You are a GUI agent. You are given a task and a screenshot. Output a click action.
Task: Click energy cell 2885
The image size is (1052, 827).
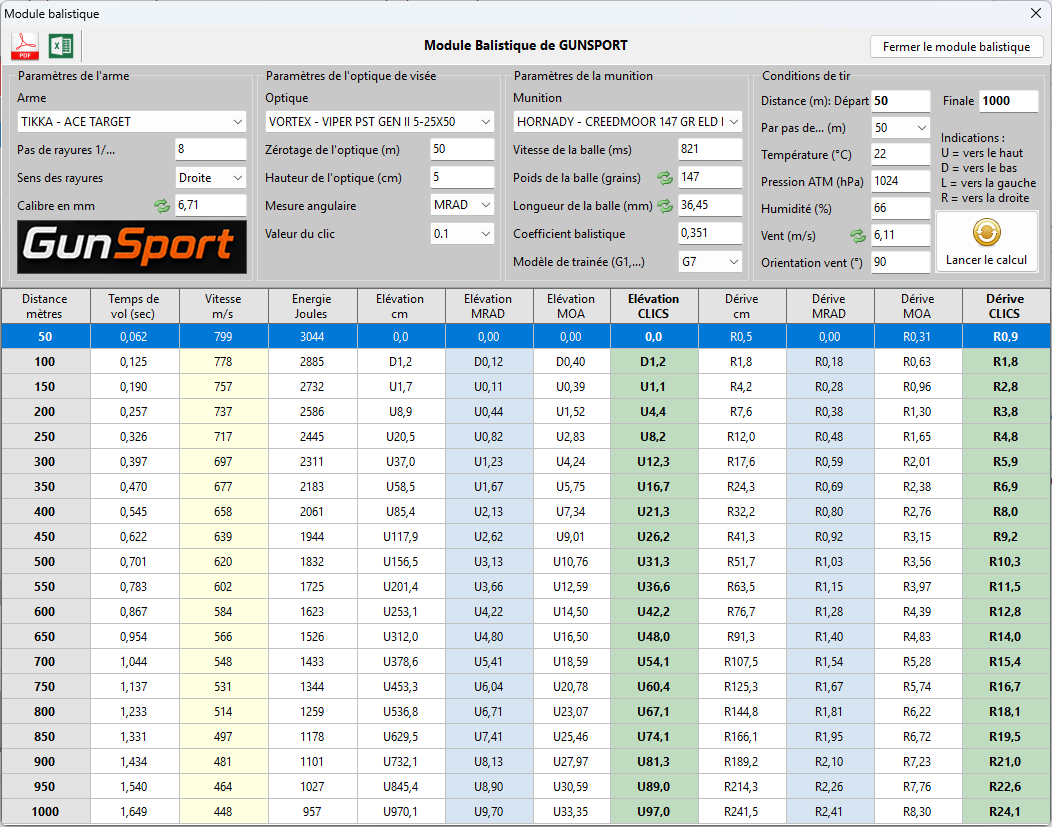point(312,362)
